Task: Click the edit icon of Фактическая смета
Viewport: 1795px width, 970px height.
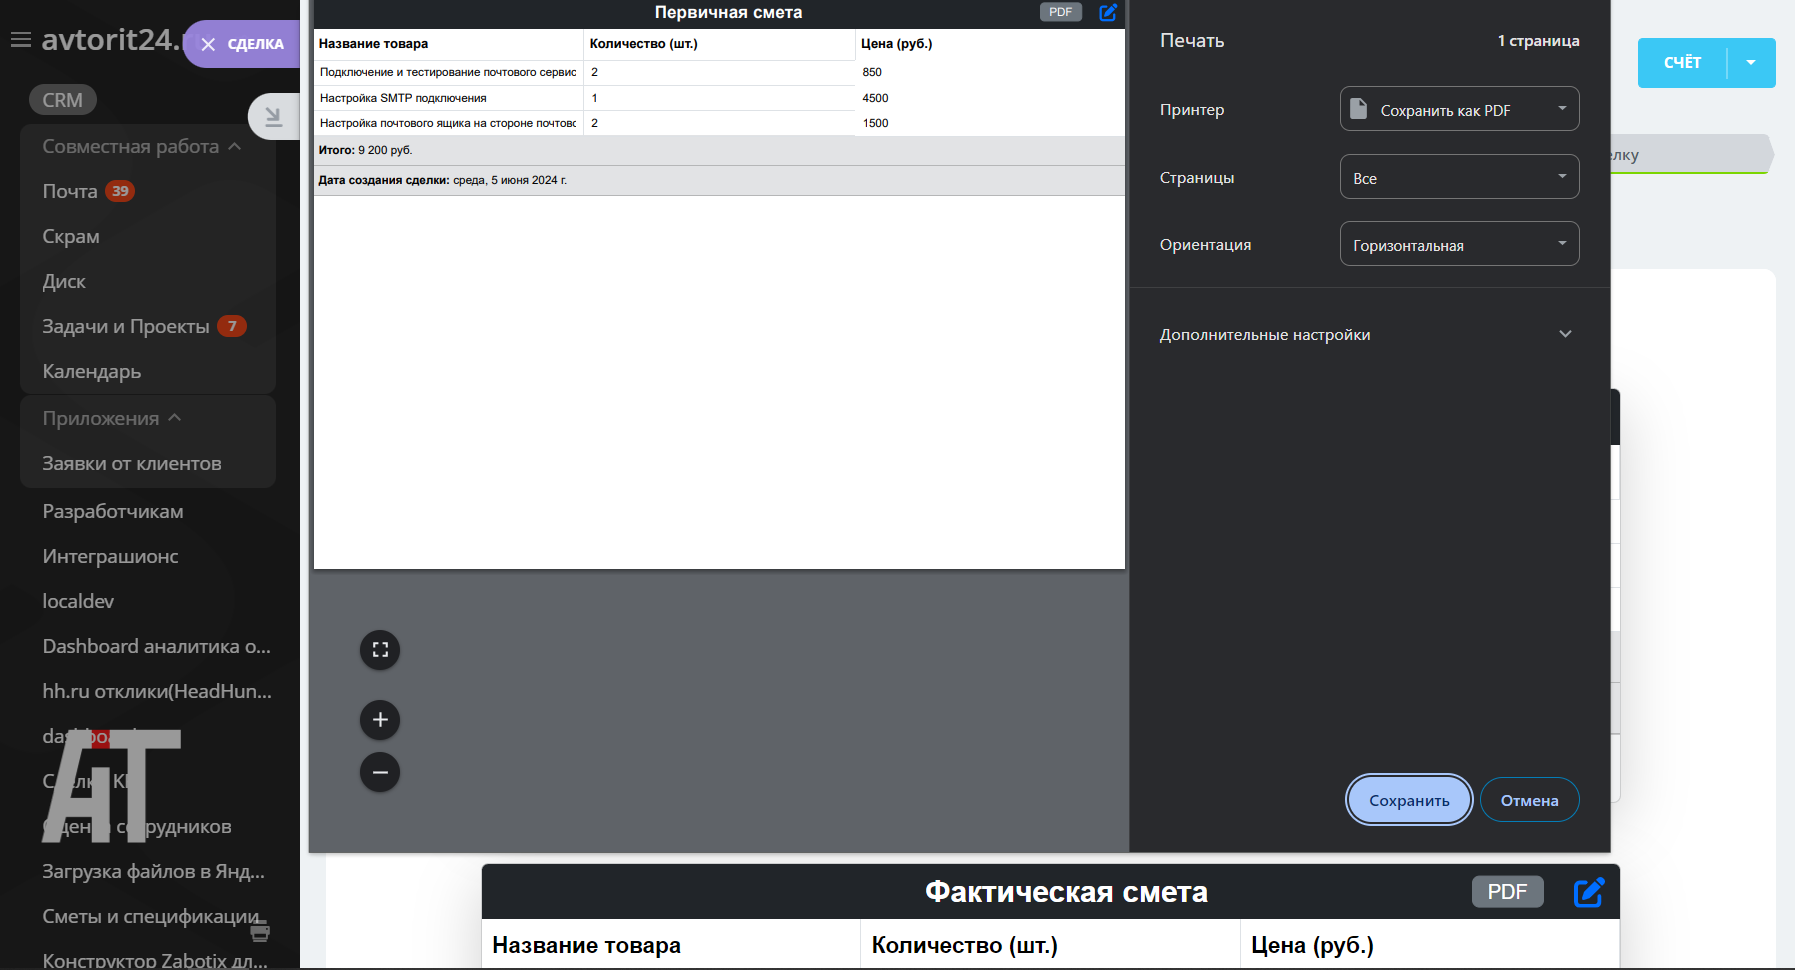Action: (x=1589, y=892)
